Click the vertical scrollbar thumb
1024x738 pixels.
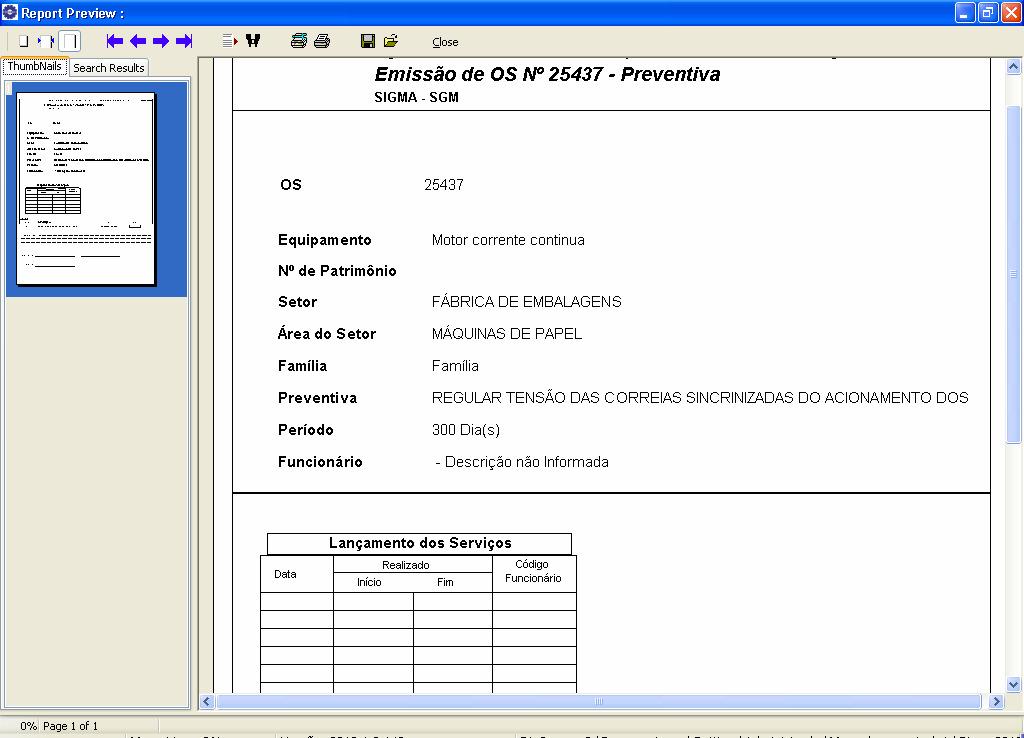tap(1014, 274)
